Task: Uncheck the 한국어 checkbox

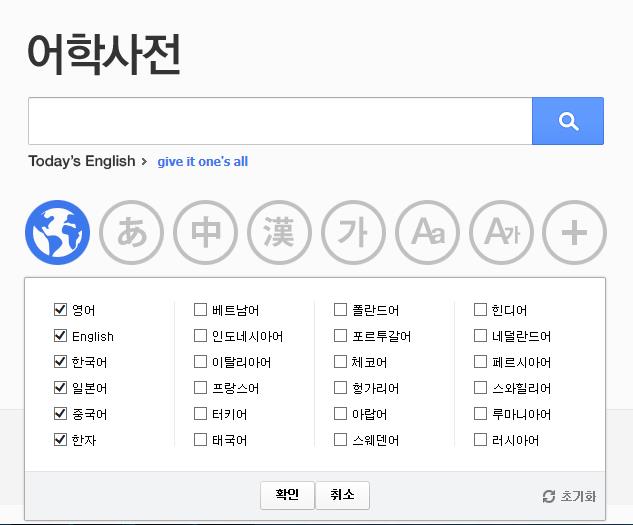Action: (60, 361)
